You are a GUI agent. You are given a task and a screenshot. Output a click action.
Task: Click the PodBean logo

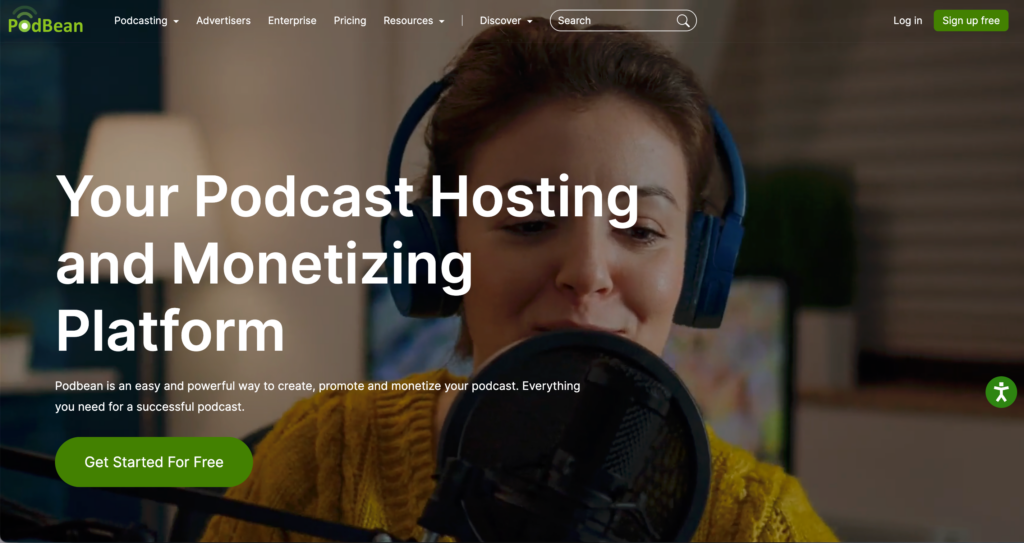[45, 20]
